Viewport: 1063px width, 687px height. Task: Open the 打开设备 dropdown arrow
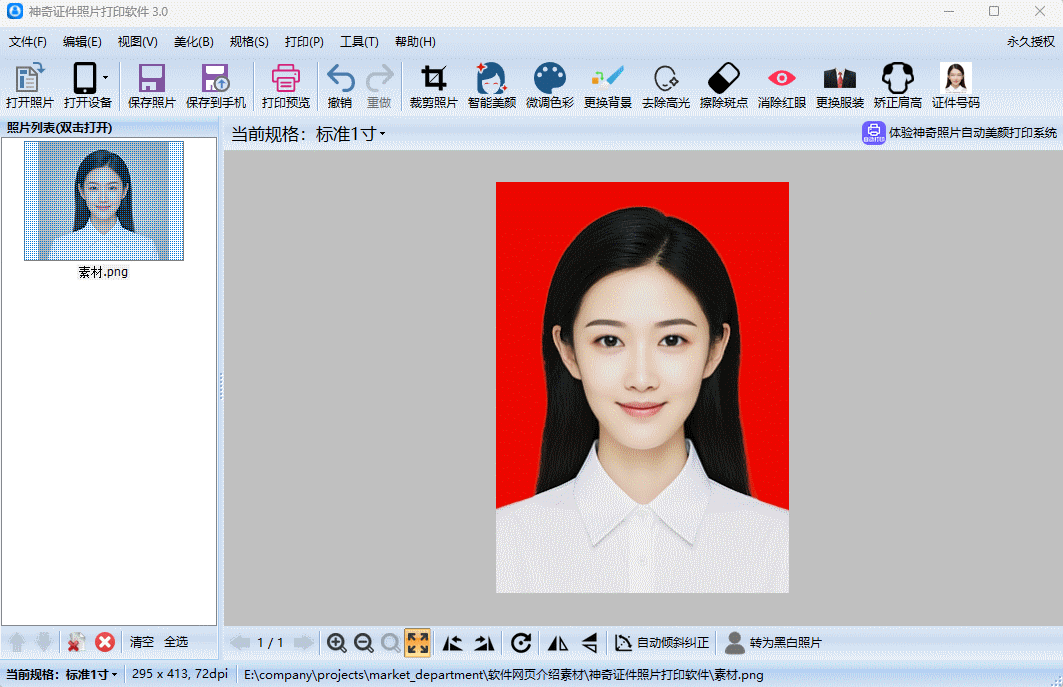105,78
